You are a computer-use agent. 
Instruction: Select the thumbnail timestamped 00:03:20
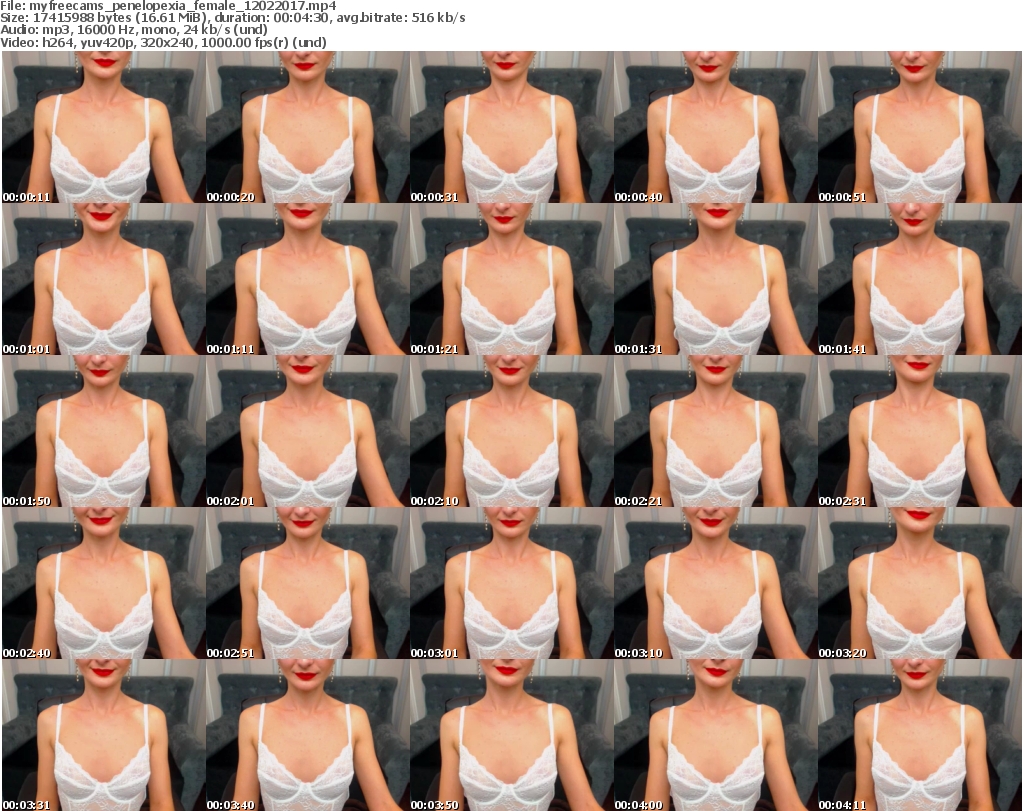(920, 583)
